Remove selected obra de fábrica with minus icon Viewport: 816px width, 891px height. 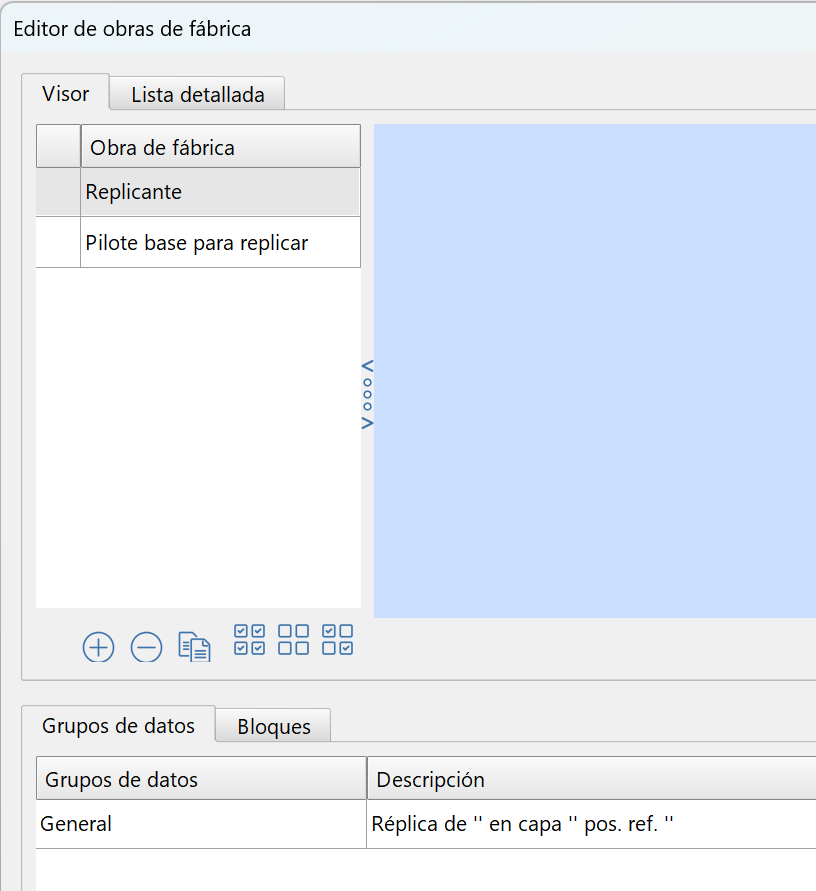pyautogui.click(x=146, y=647)
